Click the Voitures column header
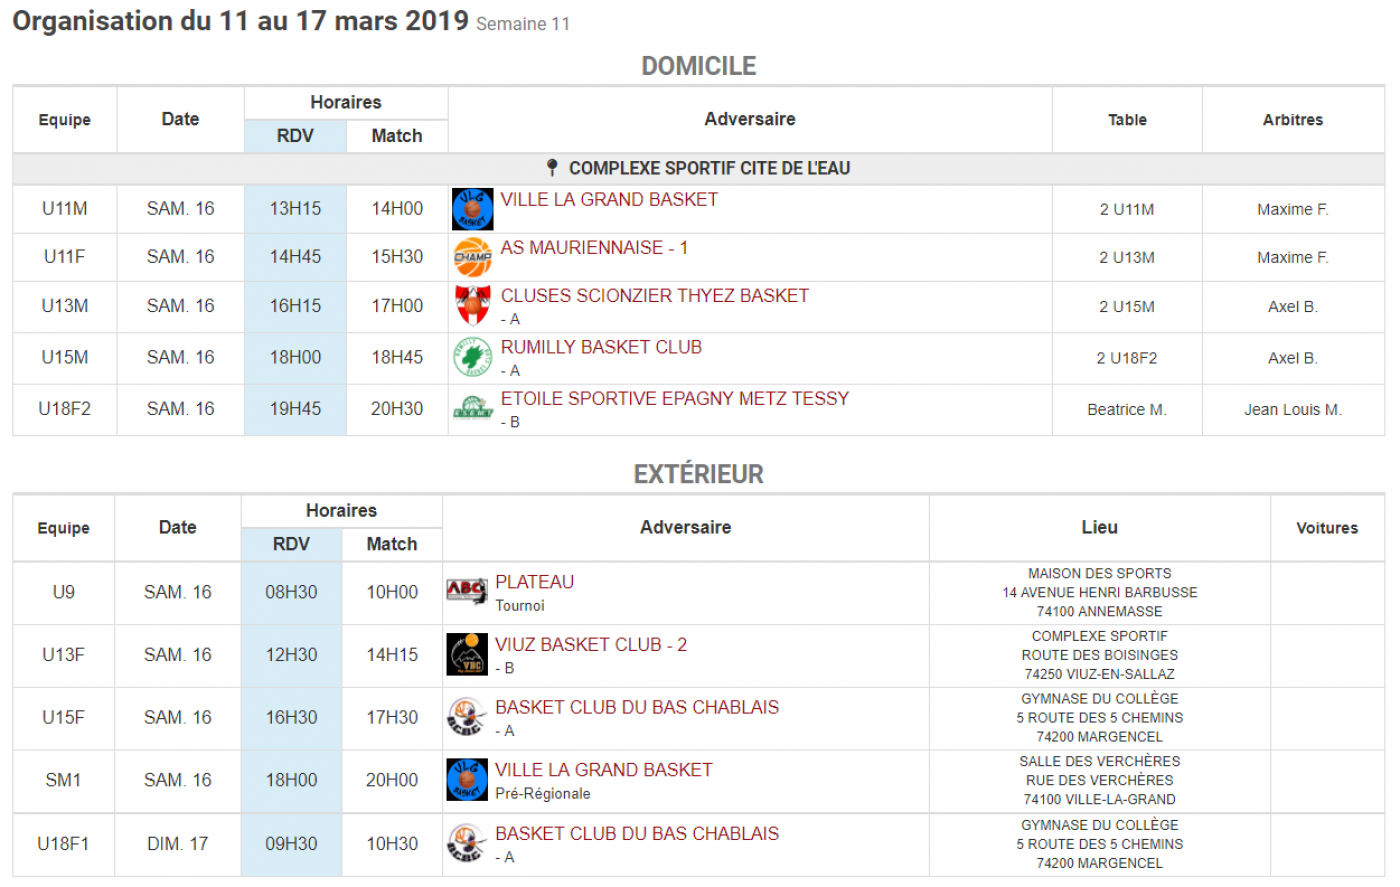 pos(1327,528)
